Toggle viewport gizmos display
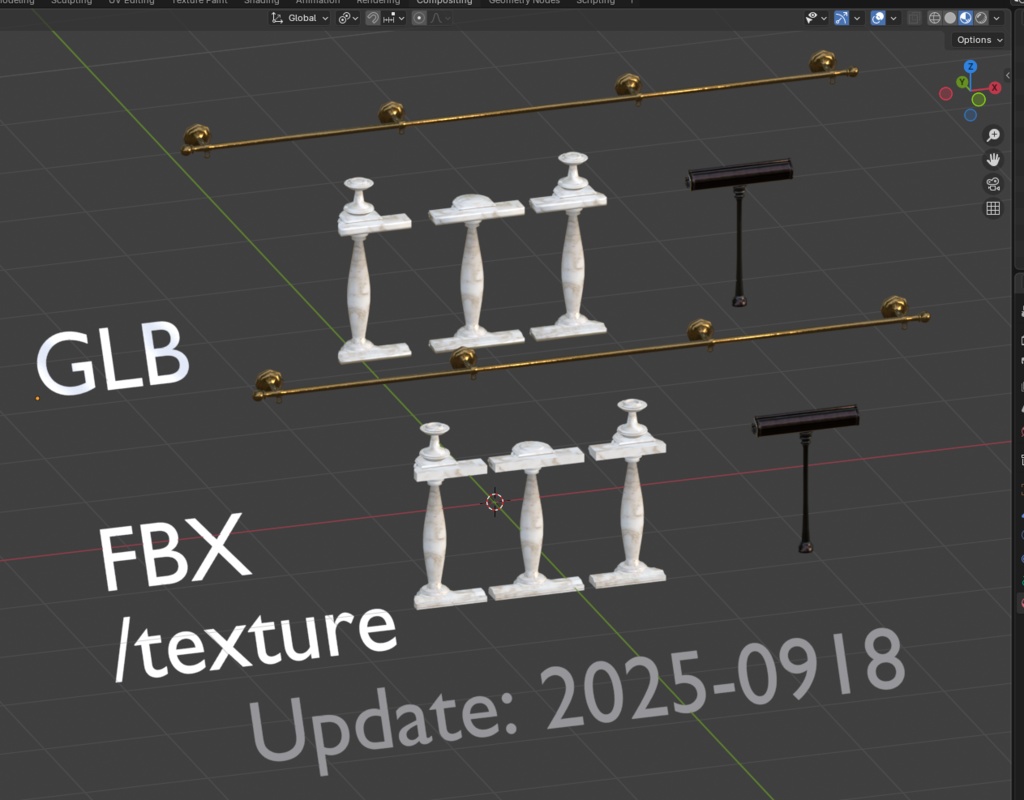 pos(842,18)
